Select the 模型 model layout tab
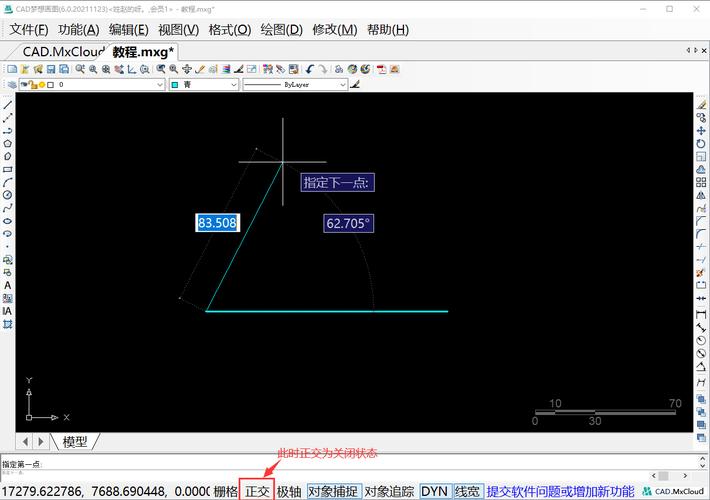710x500 pixels. [x=75, y=442]
